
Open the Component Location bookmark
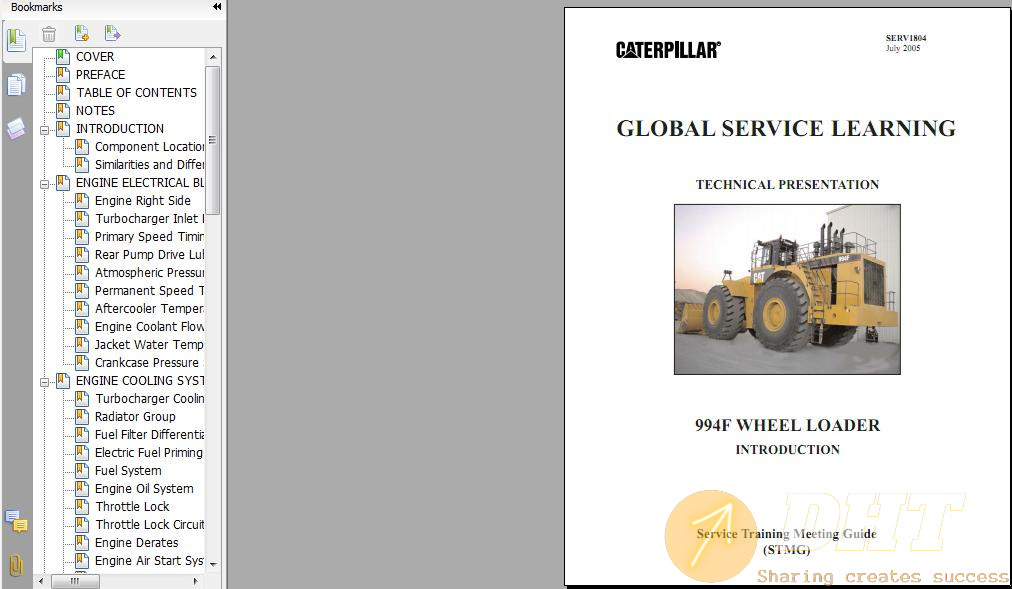[x=149, y=147]
